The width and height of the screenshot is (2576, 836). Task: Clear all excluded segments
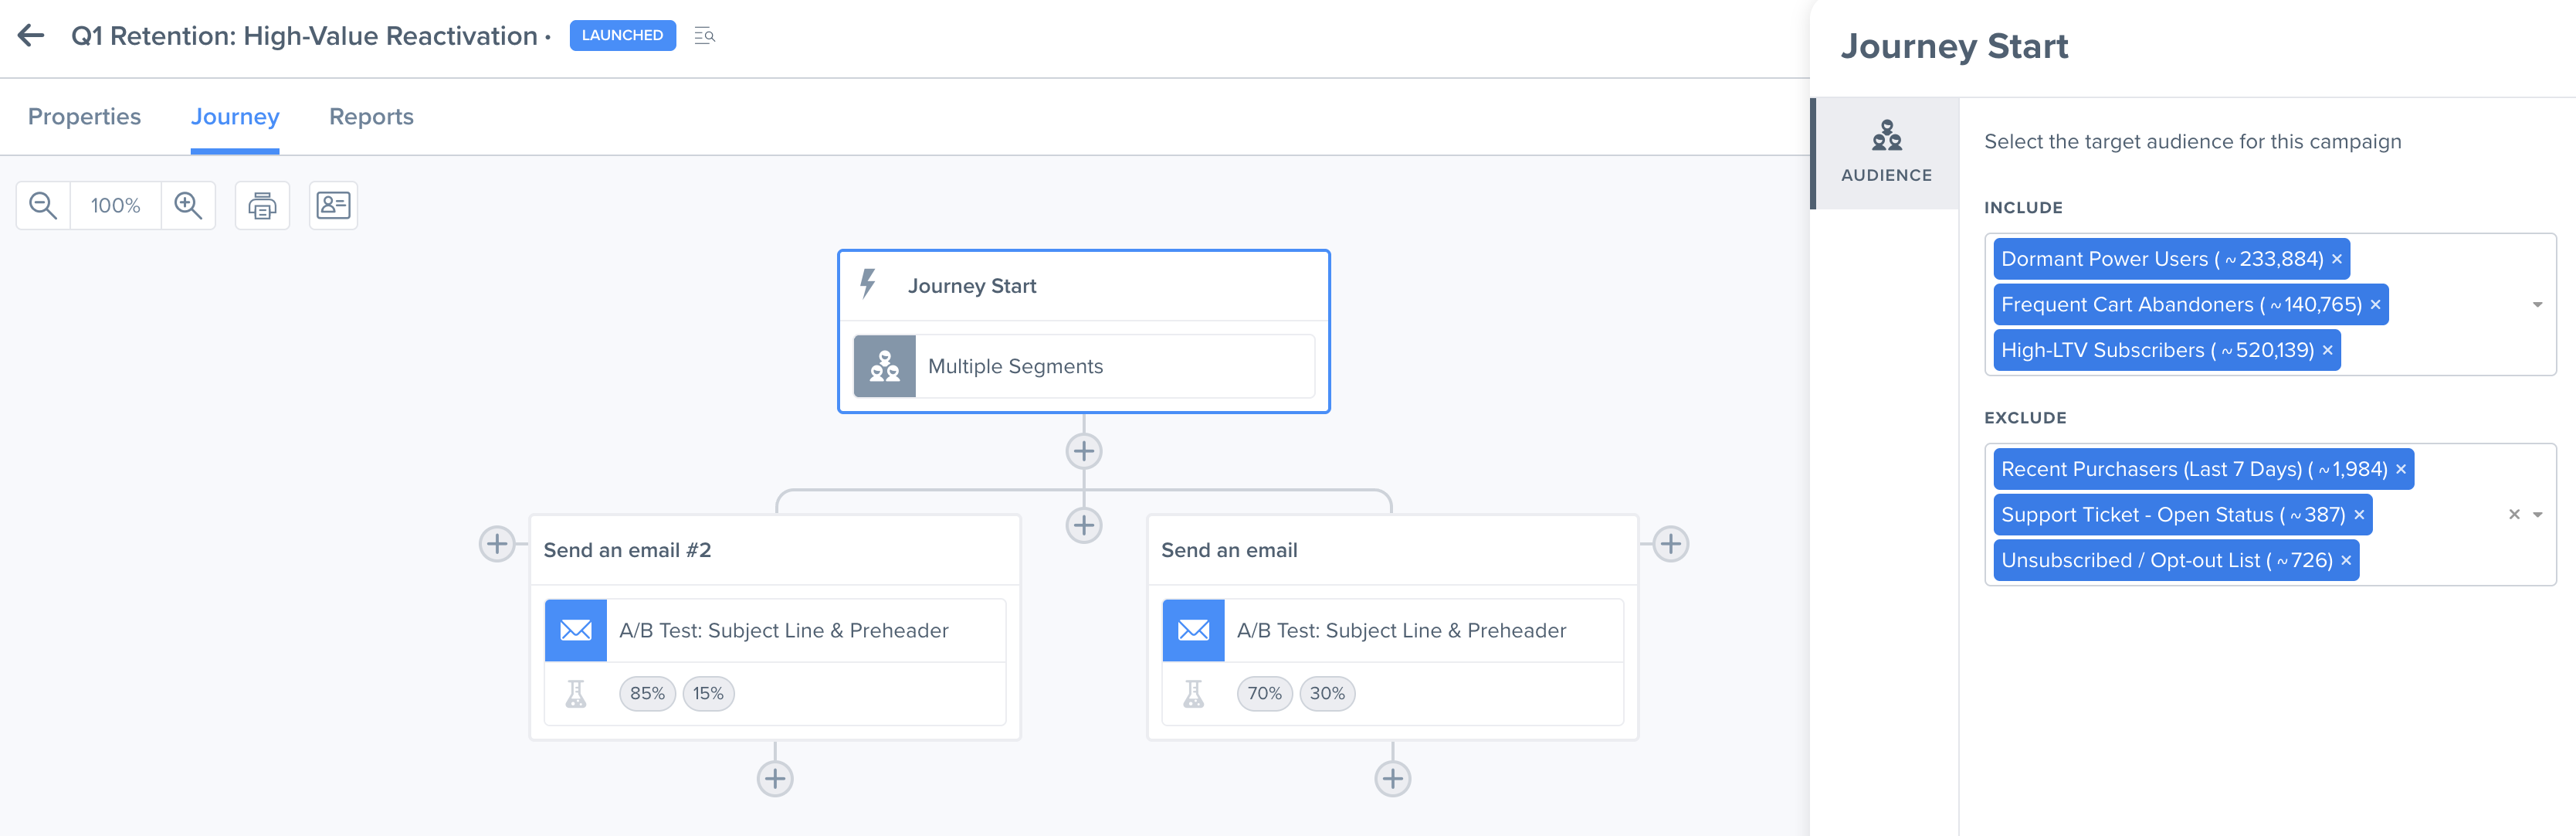[x=2514, y=515]
